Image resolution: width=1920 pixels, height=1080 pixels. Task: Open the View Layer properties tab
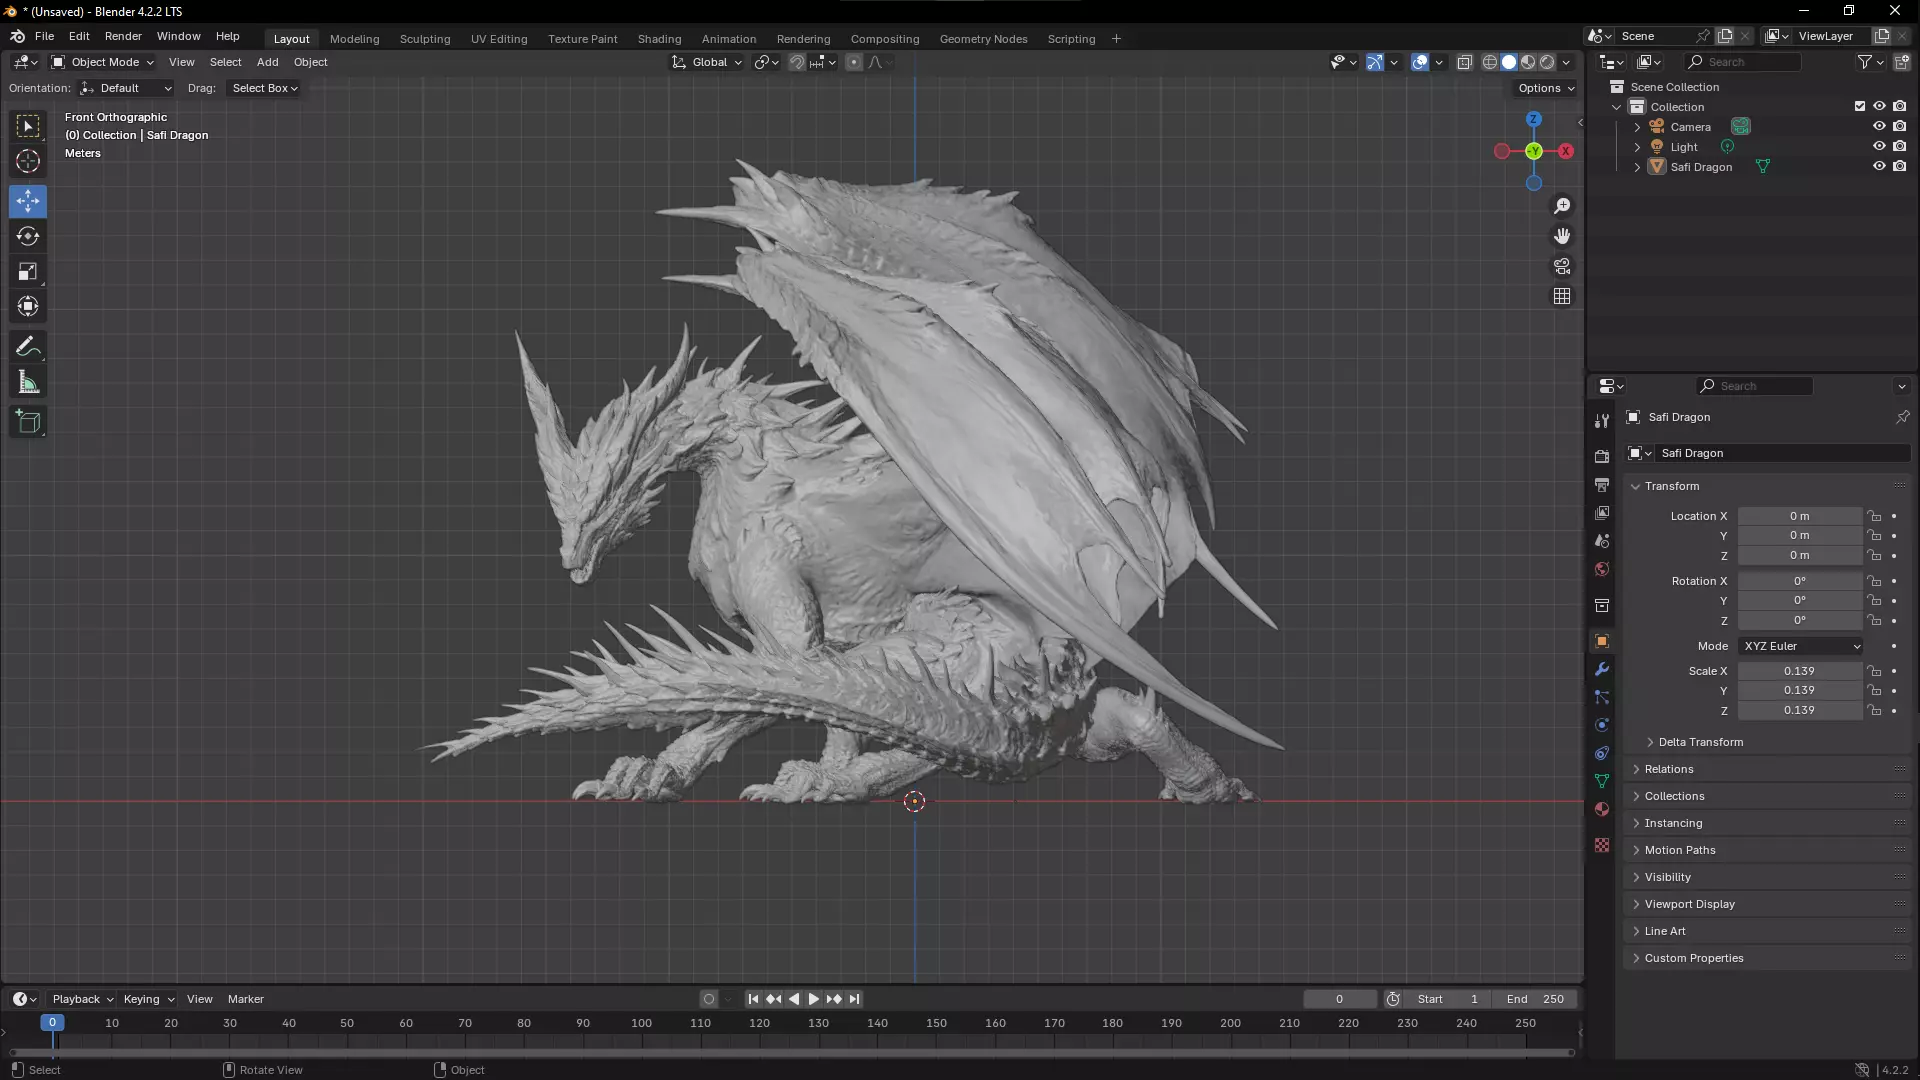point(1602,513)
